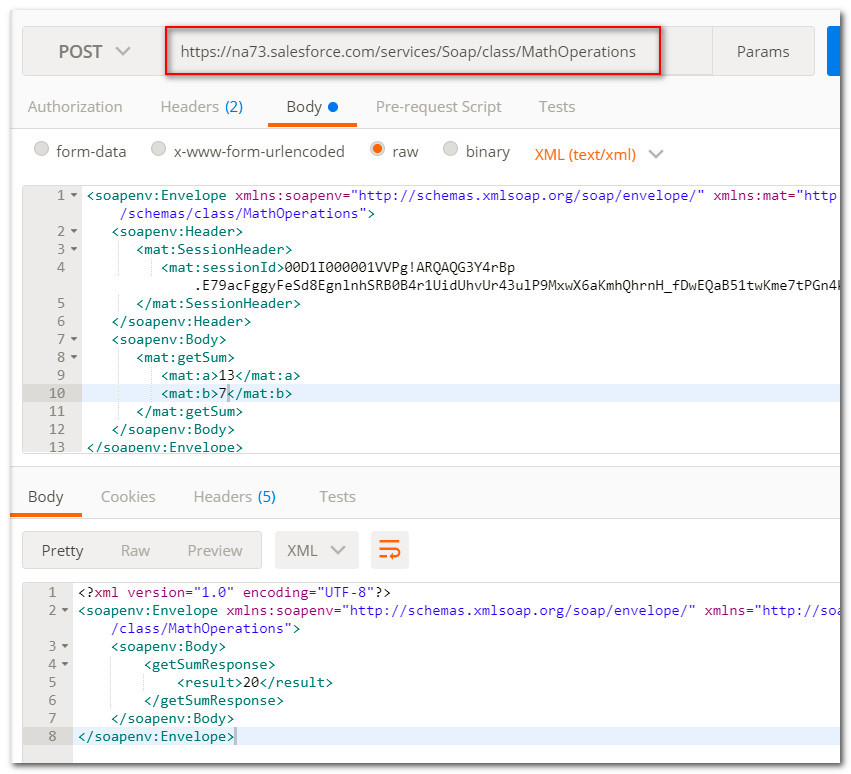Select the x-www-form-urlencoded radio button
851x774 pixels.
click(x=158, y=149)
